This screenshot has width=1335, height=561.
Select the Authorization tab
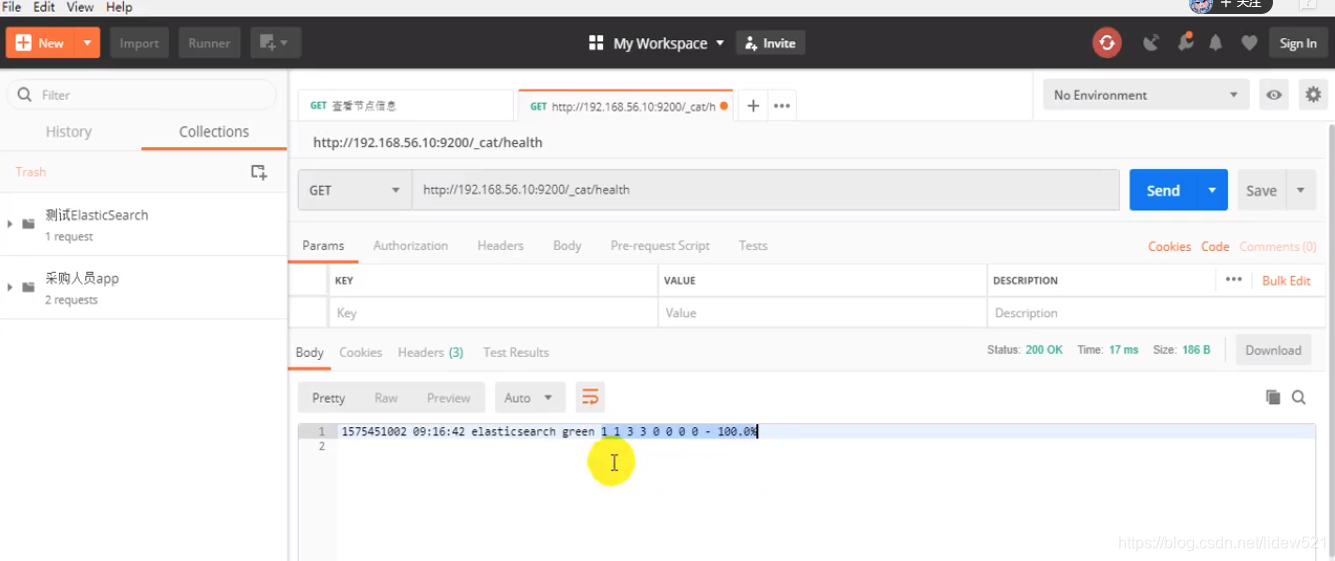click(x=410, y=245)
